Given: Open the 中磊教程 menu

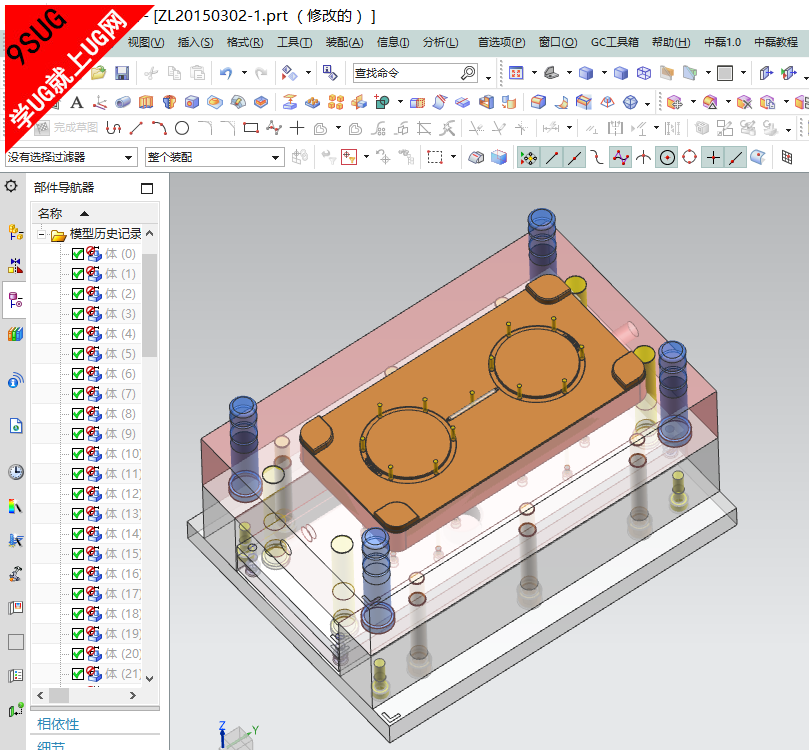Looking at the screenshot, I should [x=776, y=42].
